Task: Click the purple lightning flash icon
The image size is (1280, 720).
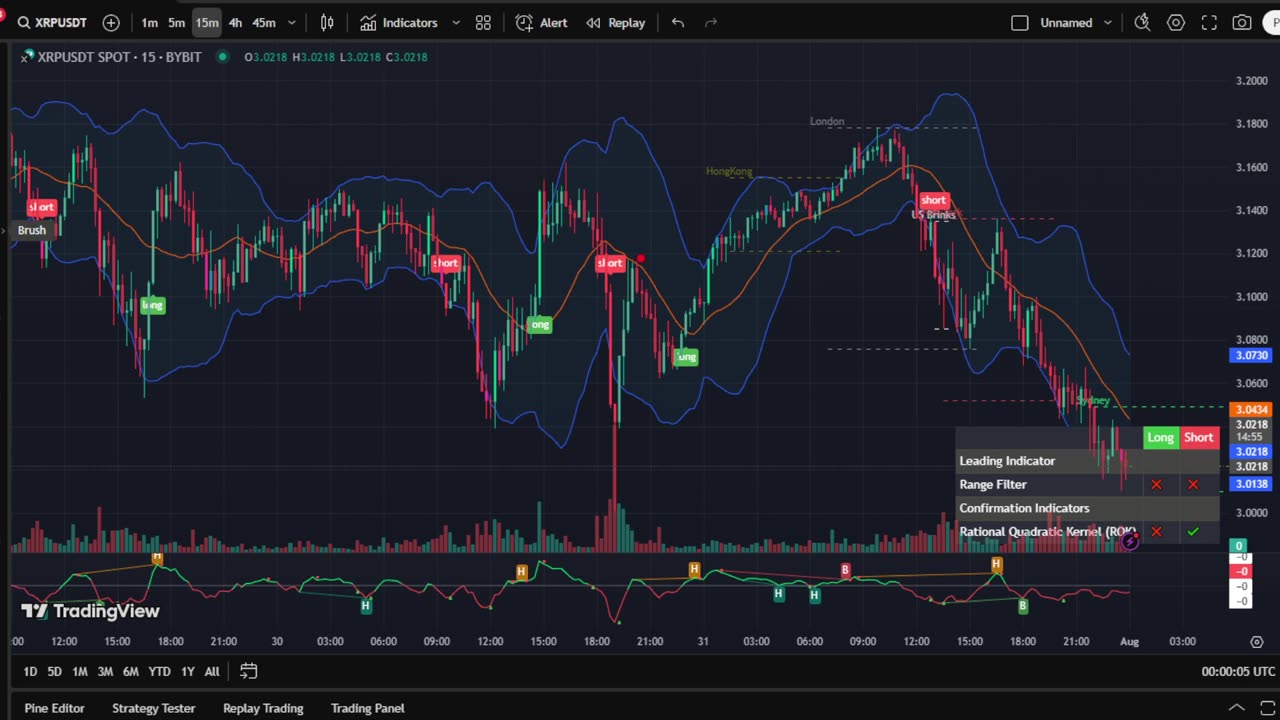Action: pyautogui.click(x=1130, y=542)
